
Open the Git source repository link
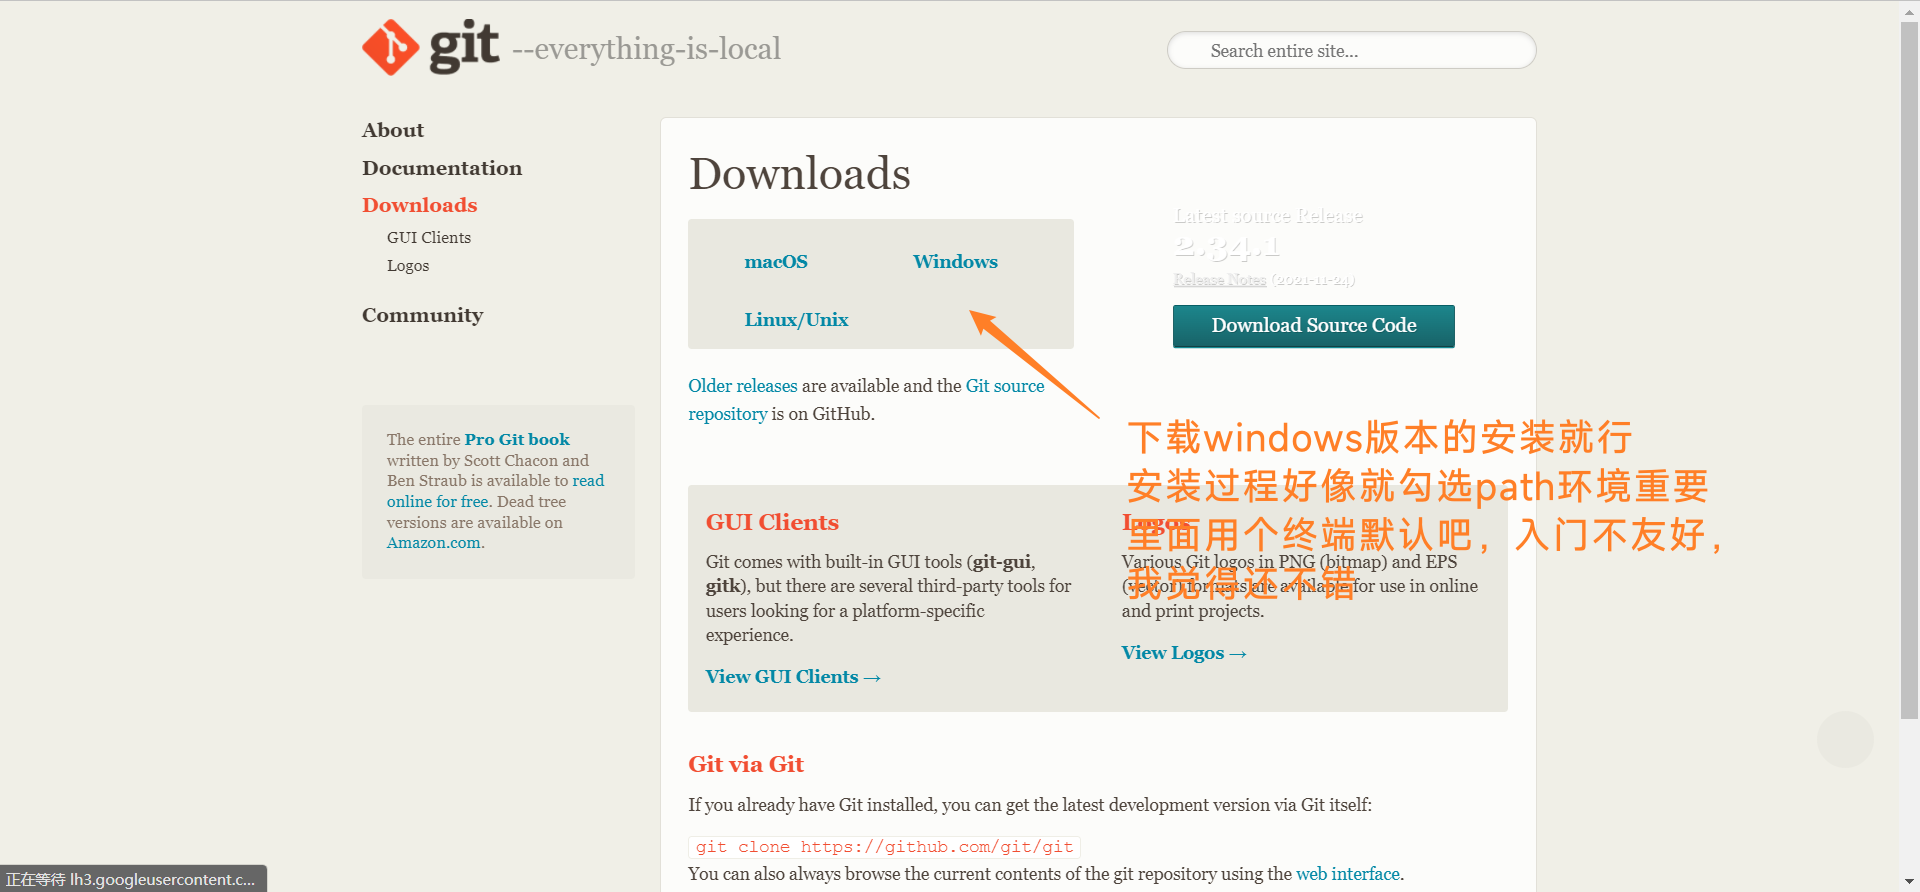[x=866, y=400]
